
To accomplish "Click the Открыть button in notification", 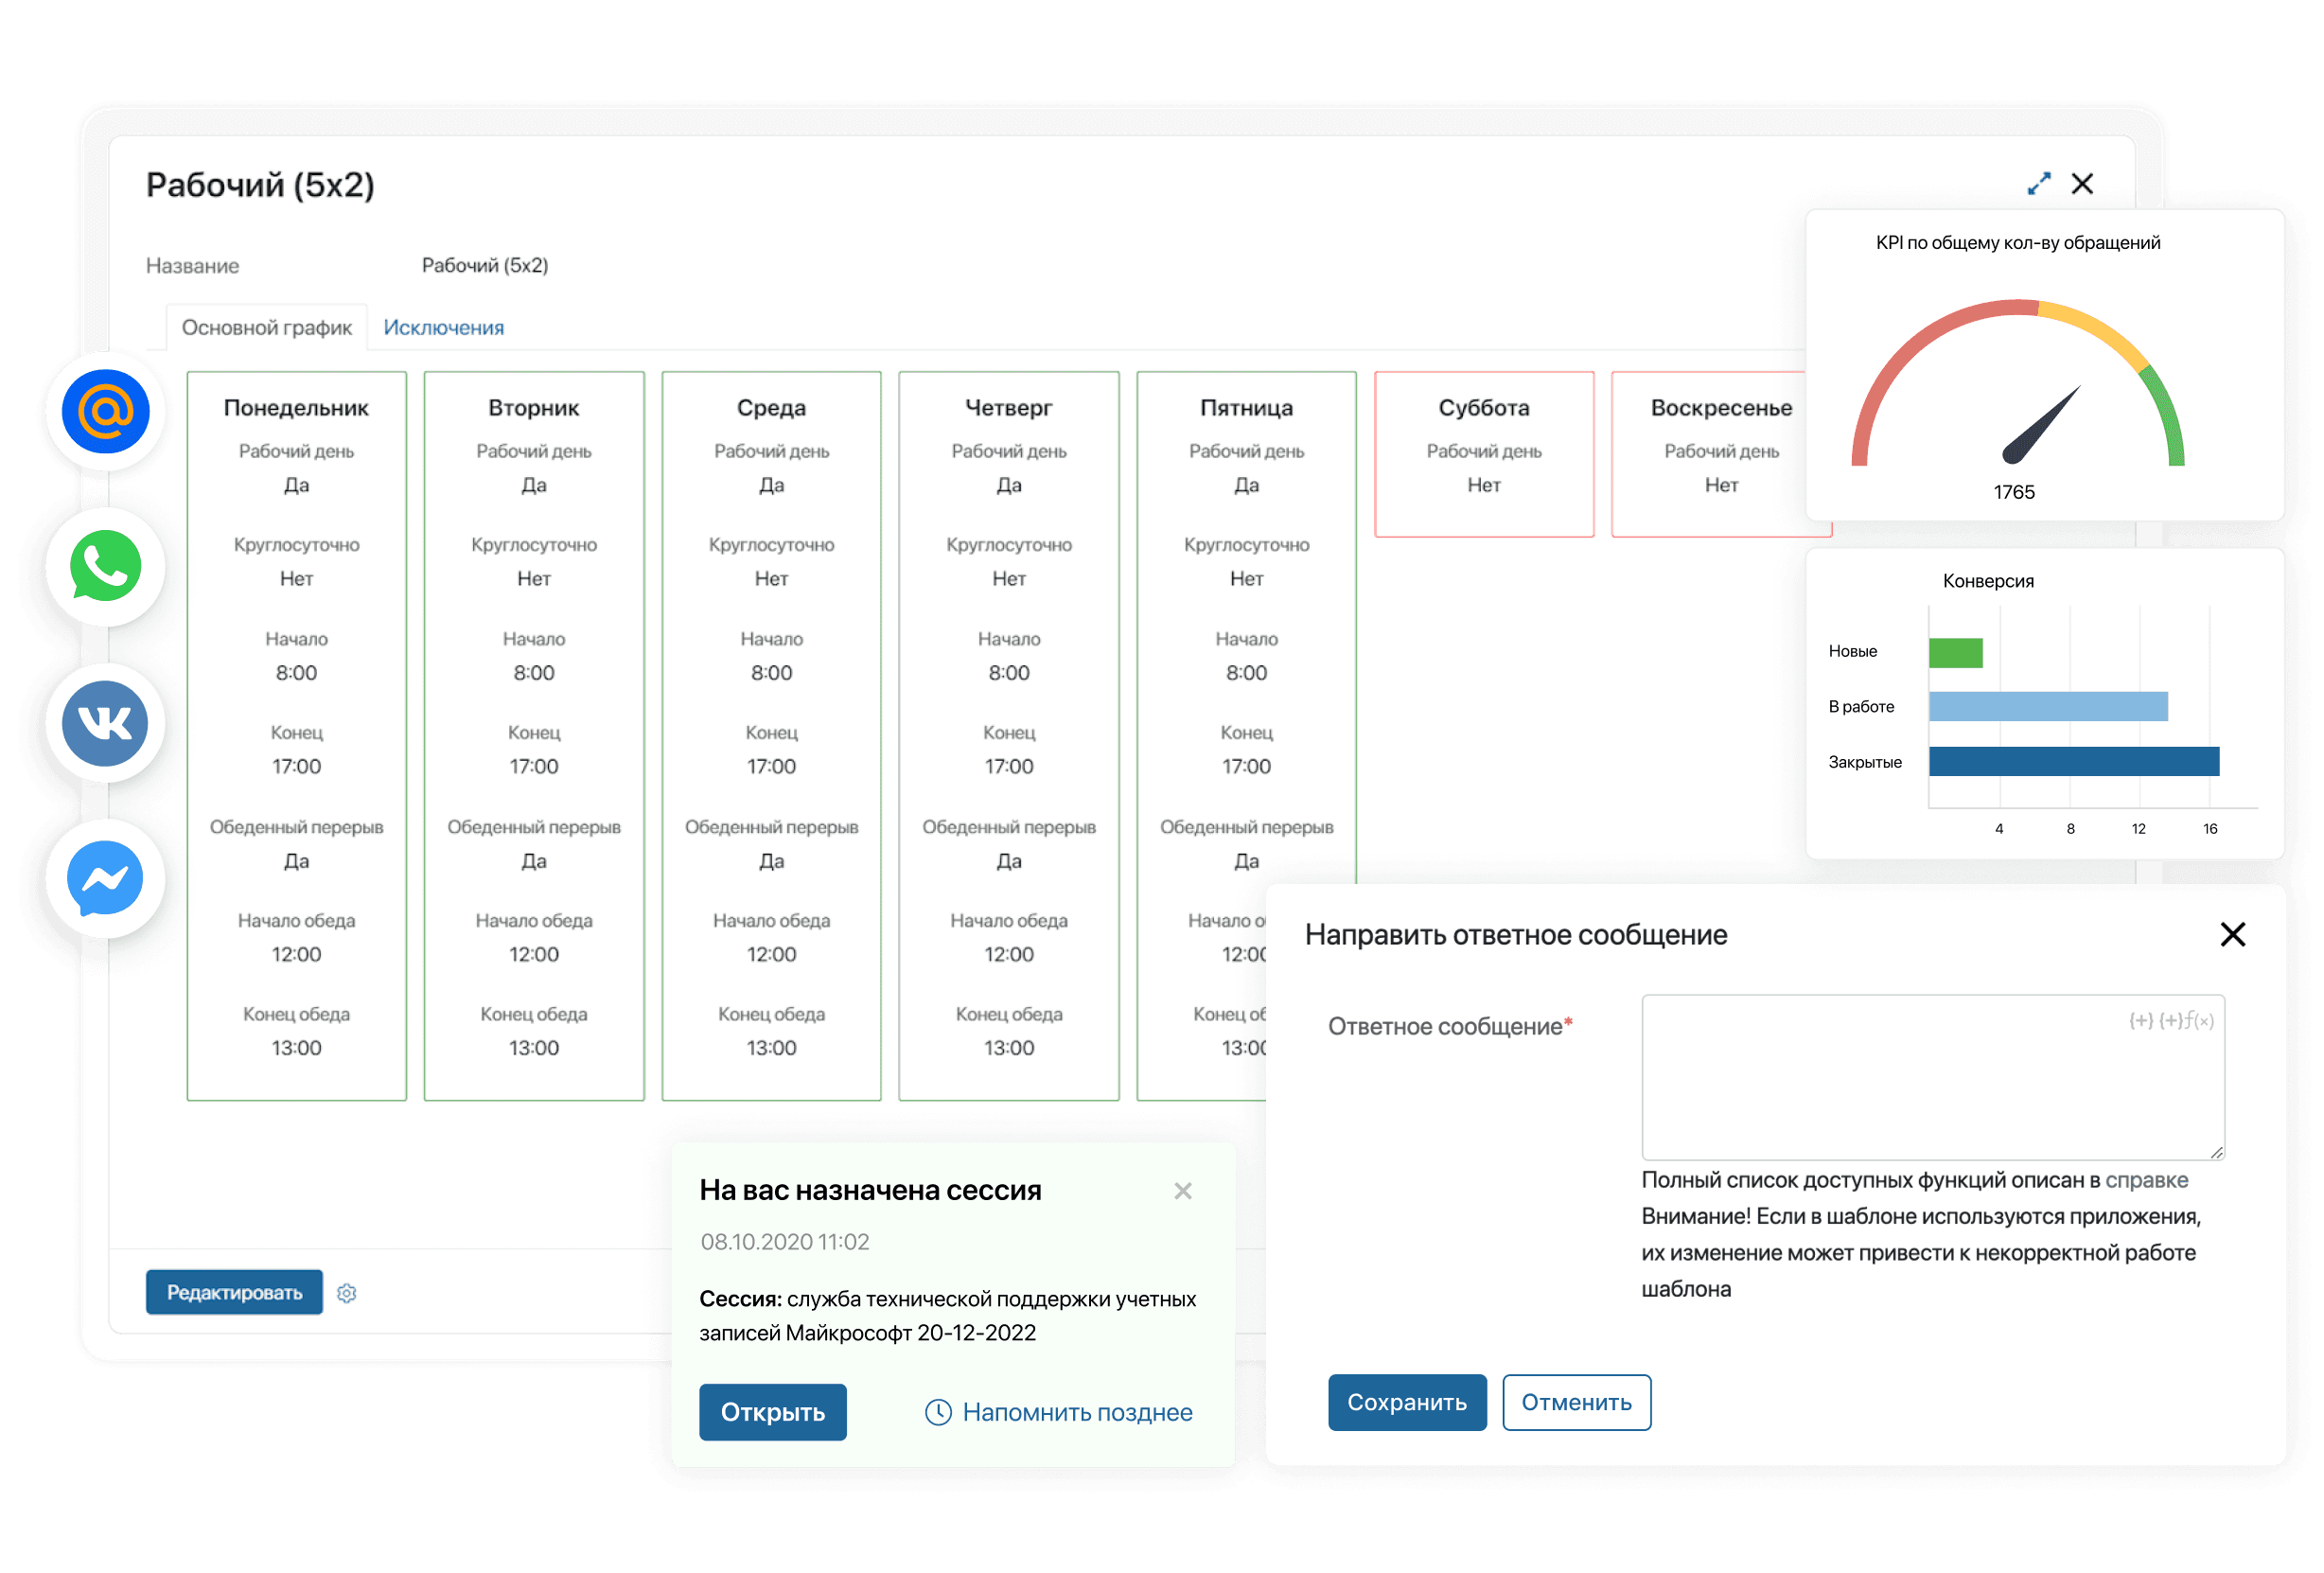I will click(x=772, y=1412).
